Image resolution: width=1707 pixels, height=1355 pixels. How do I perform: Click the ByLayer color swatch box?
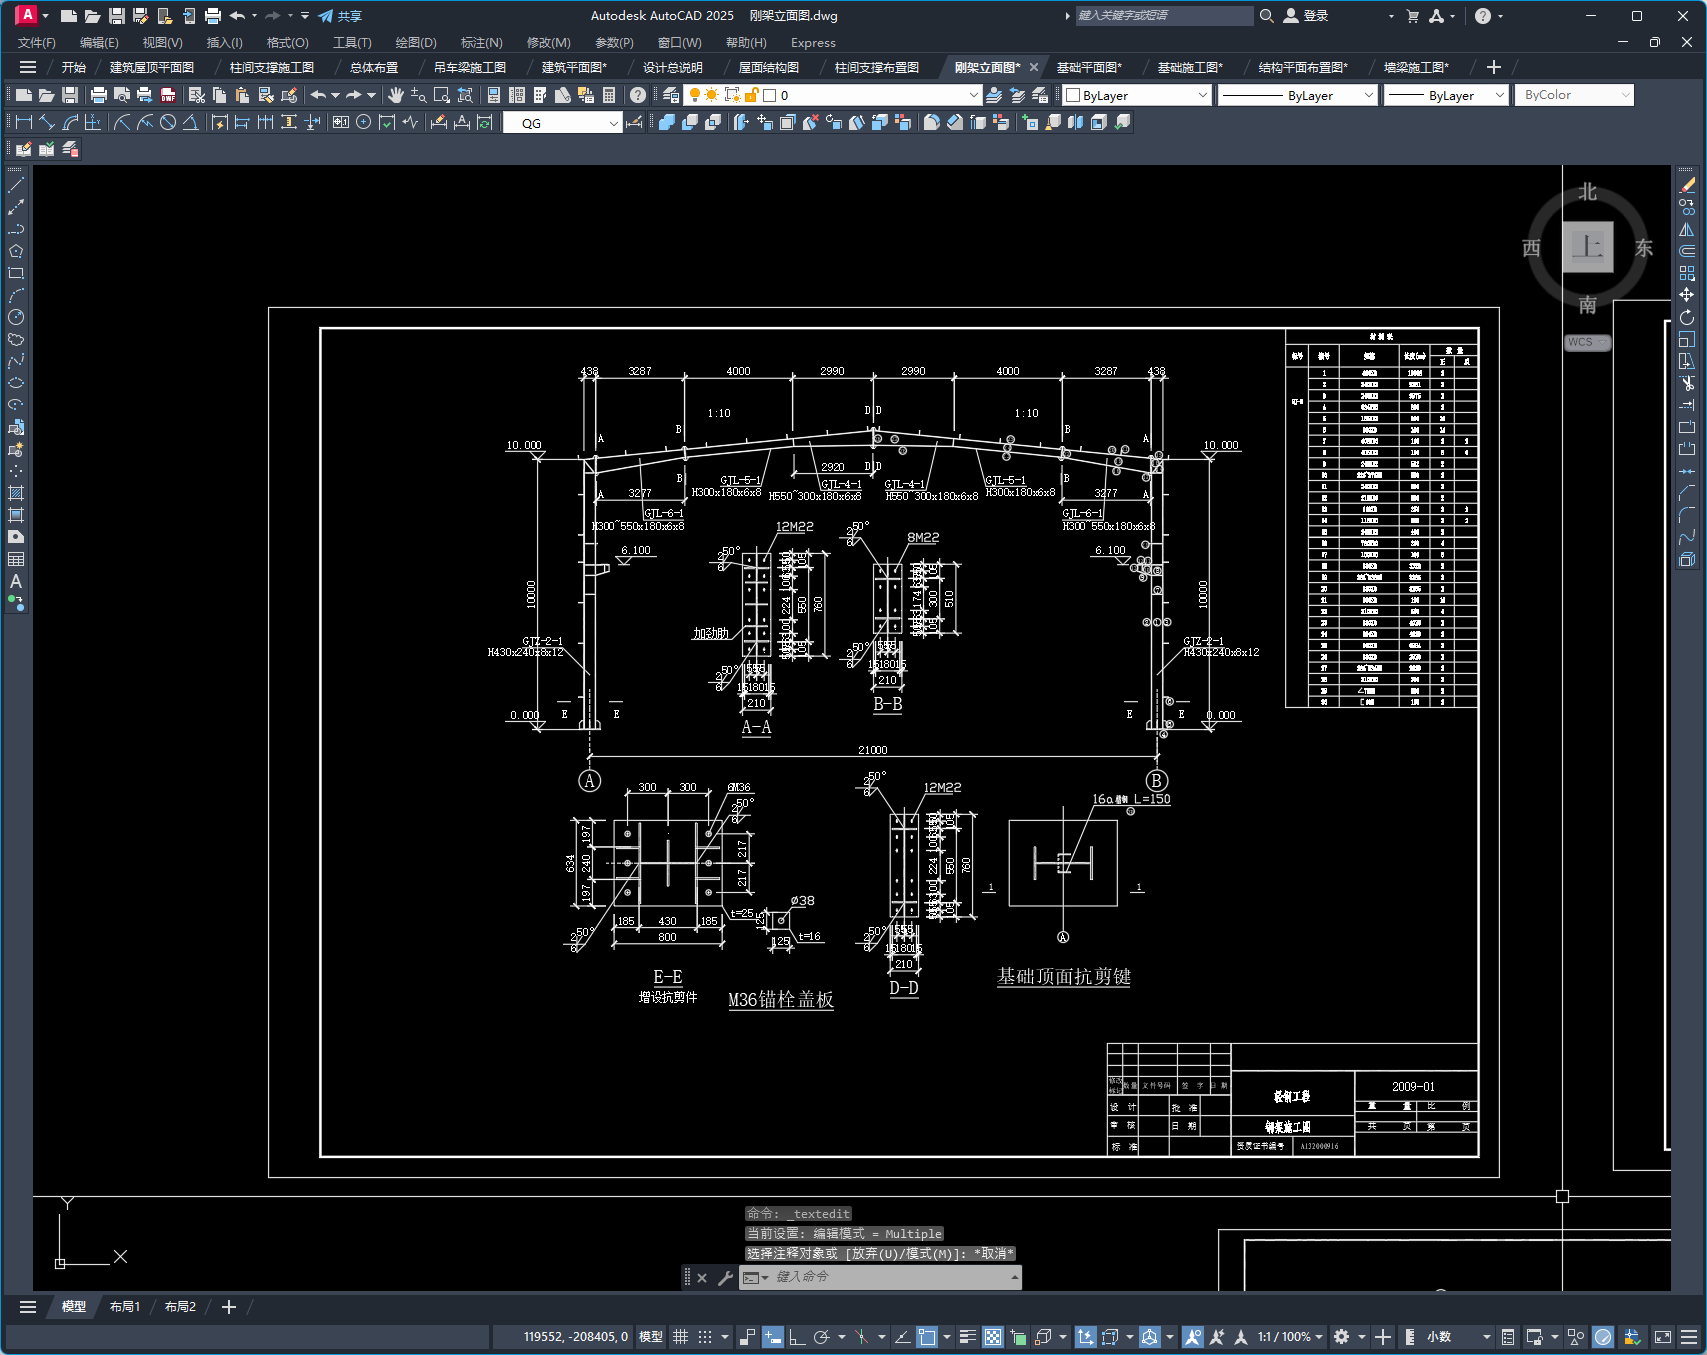click(1073, 95)
